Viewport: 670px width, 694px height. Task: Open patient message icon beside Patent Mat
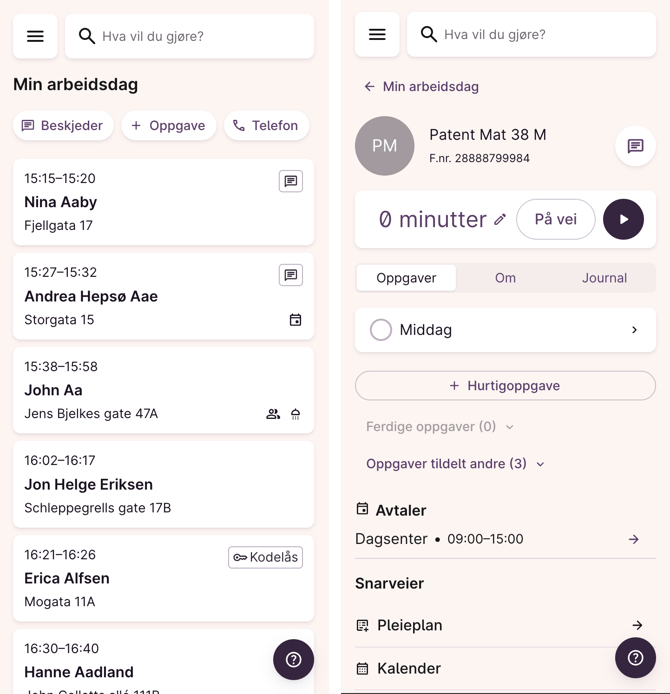point(635,146)
